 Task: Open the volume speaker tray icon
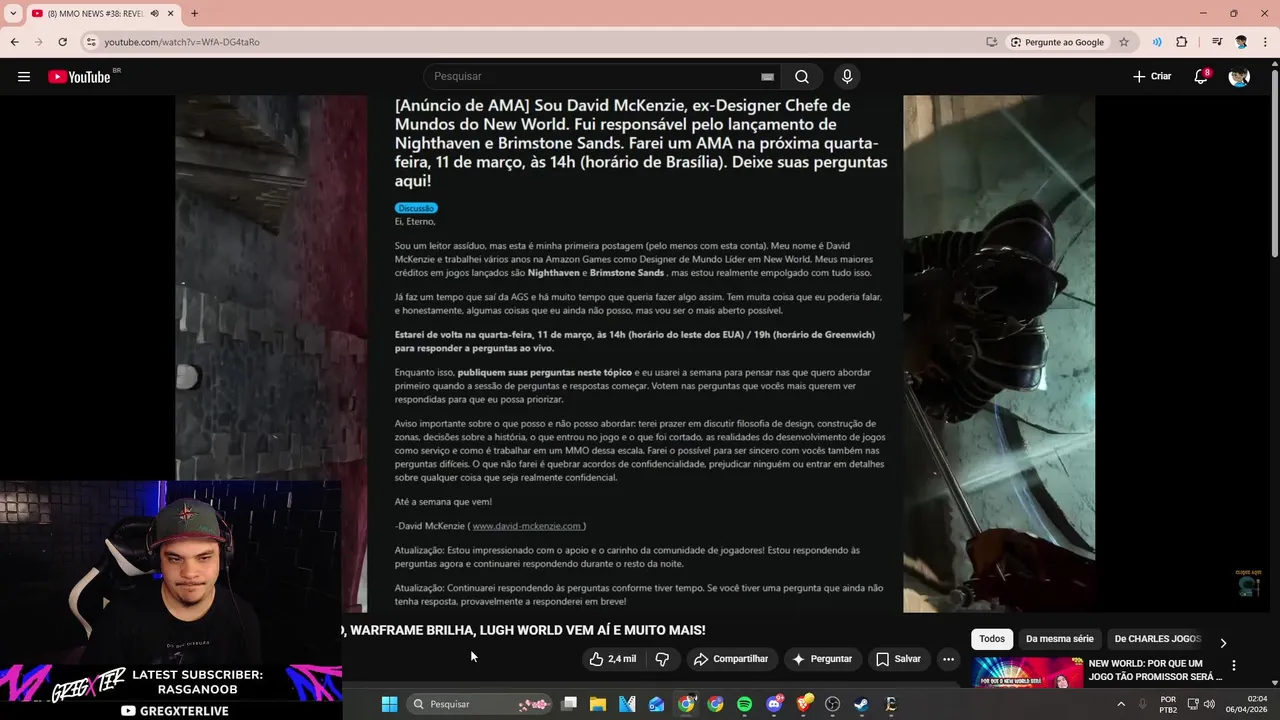(1210, 704)
